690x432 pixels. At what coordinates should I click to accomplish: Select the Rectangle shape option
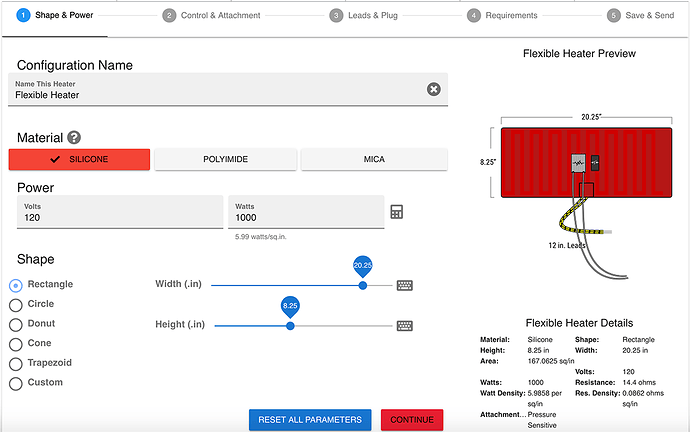pos(16,285)
